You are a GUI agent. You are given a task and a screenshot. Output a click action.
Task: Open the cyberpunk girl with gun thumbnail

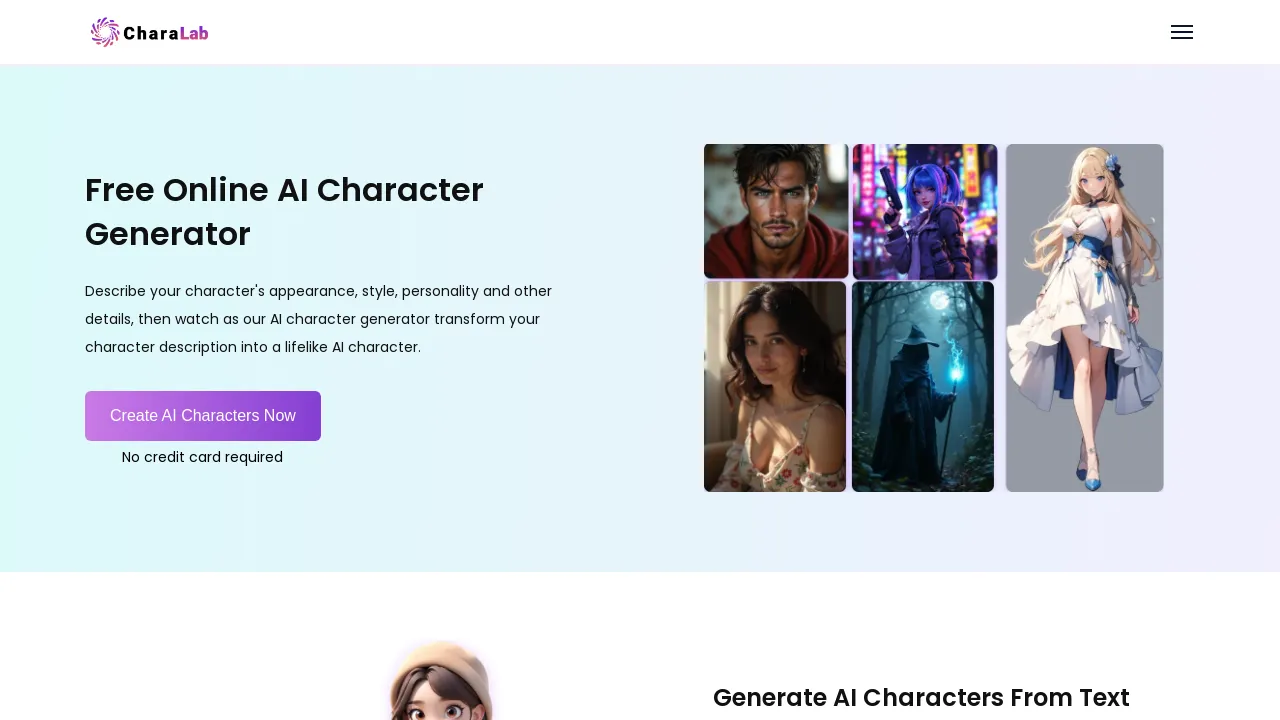pyautogui.click(x=924, y=211)
